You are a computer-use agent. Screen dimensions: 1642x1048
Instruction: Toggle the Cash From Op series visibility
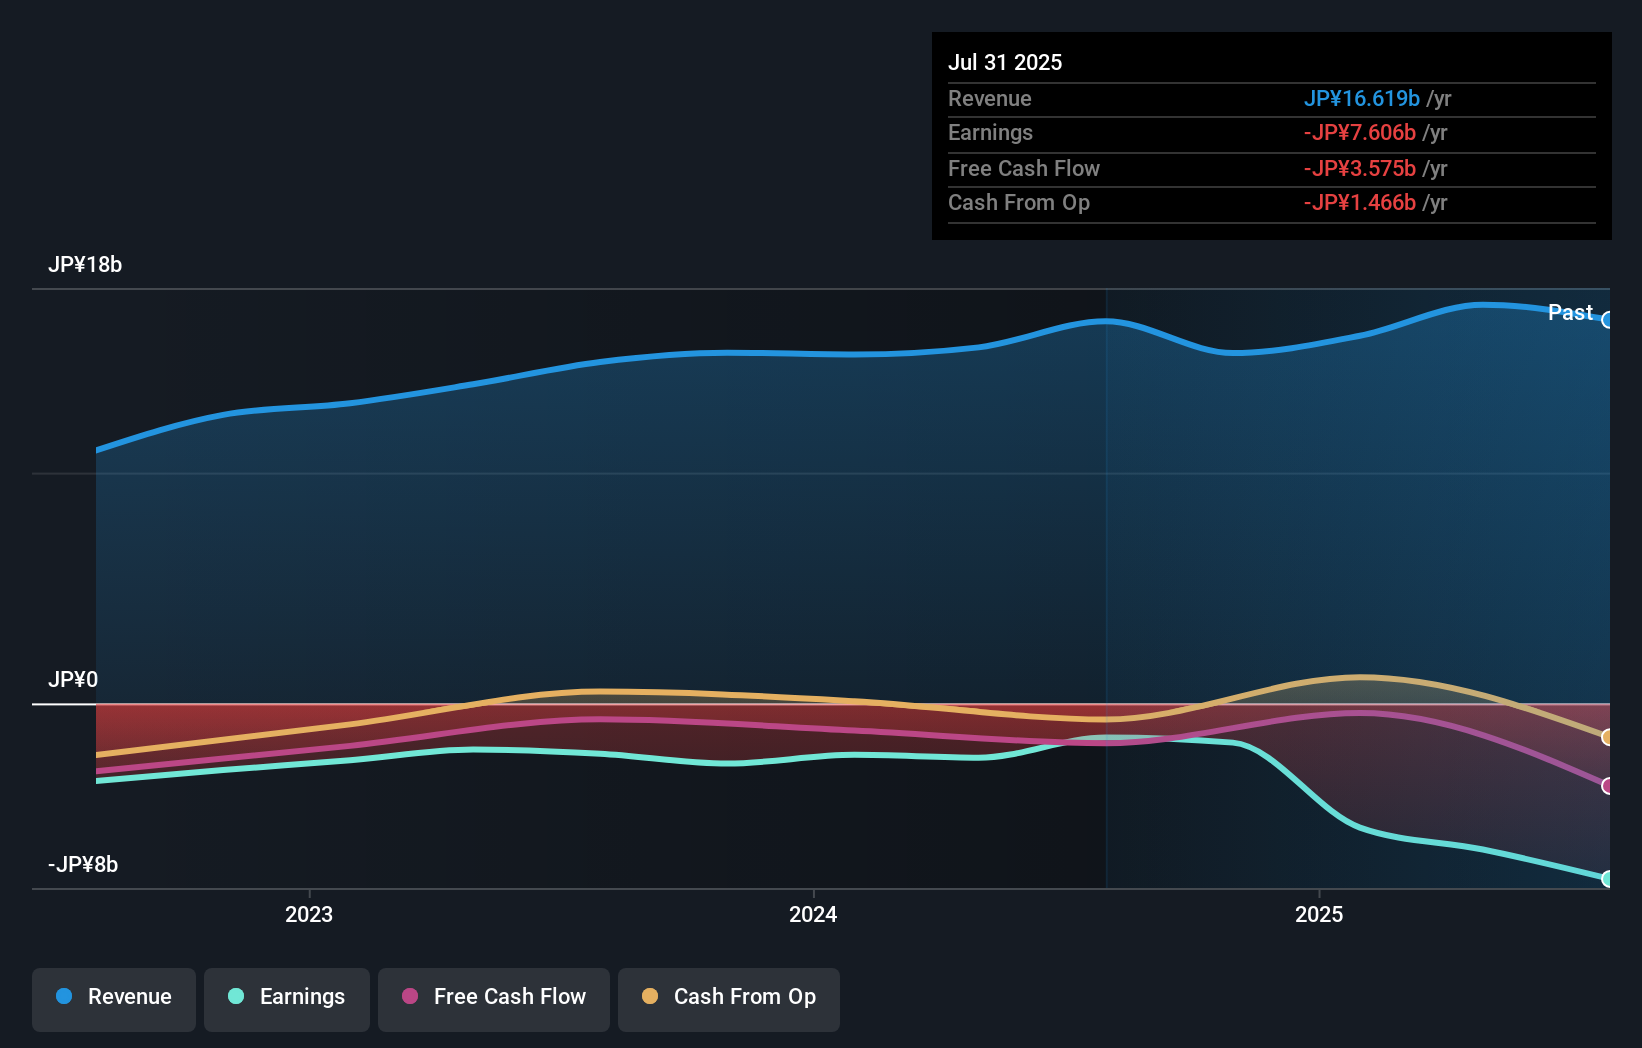click(x=729, y=997)
